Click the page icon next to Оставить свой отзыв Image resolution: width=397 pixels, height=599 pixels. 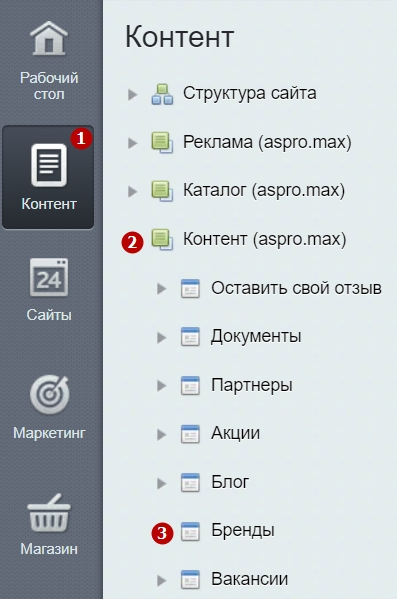coord(190,288)
